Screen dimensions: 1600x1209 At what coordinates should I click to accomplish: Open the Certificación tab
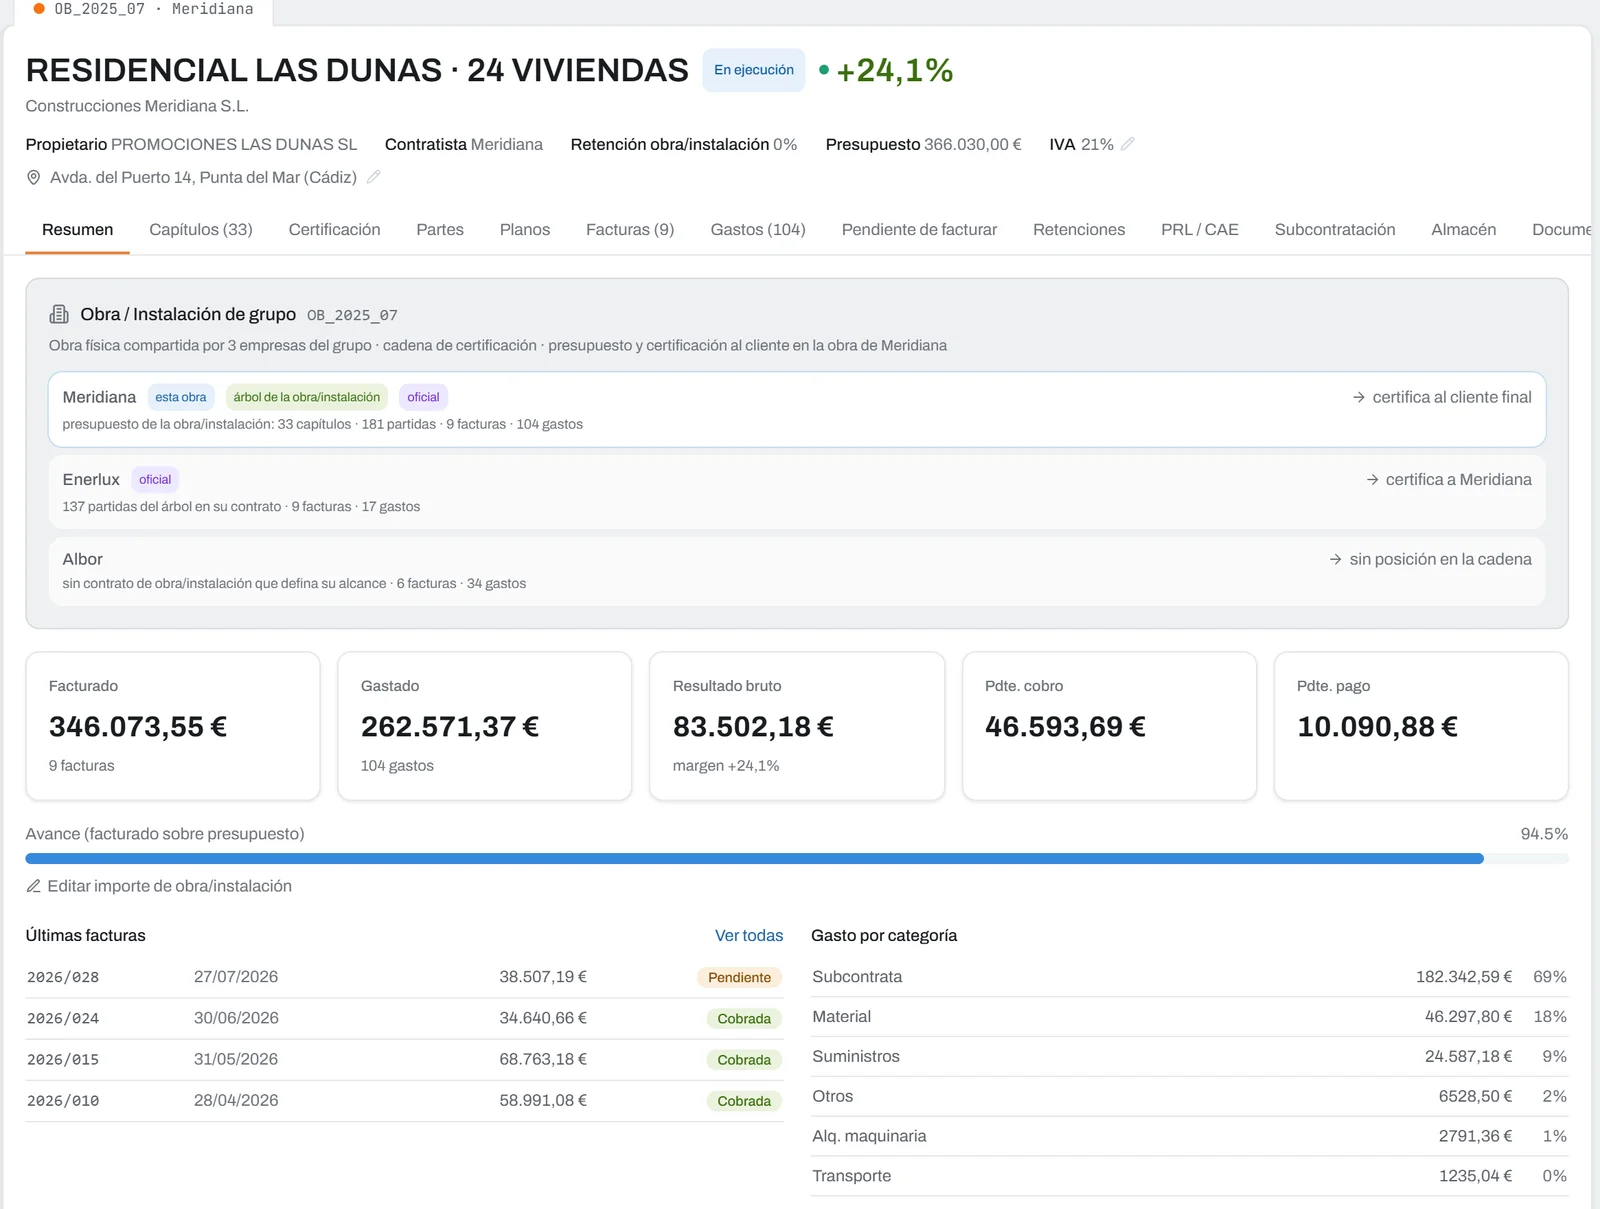[334, 230]
